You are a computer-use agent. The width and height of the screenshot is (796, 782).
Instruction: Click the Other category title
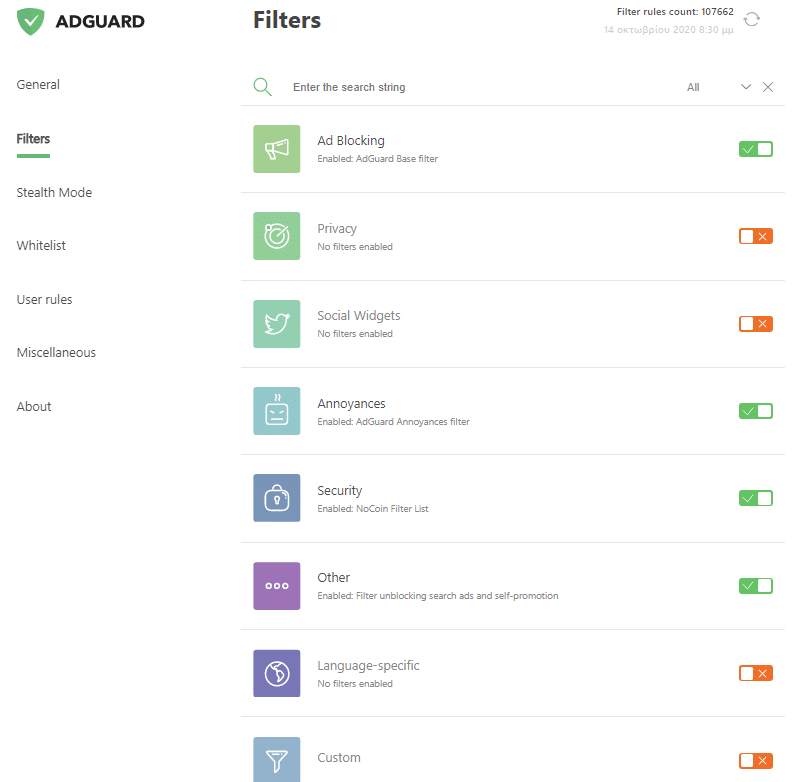[334, 578]
